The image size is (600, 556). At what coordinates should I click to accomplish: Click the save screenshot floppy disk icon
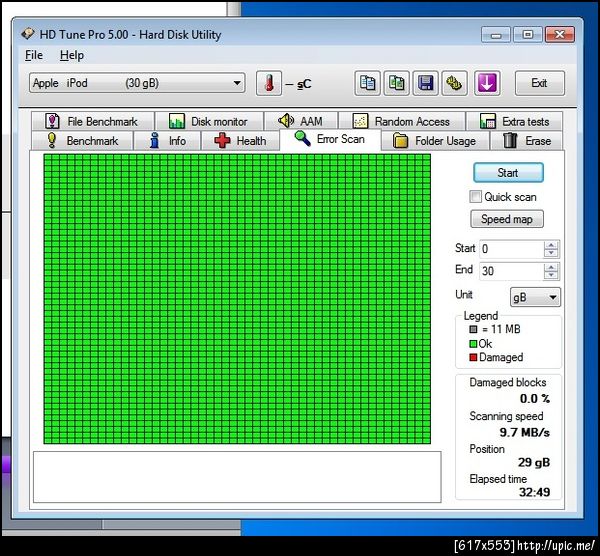(426, 83)
